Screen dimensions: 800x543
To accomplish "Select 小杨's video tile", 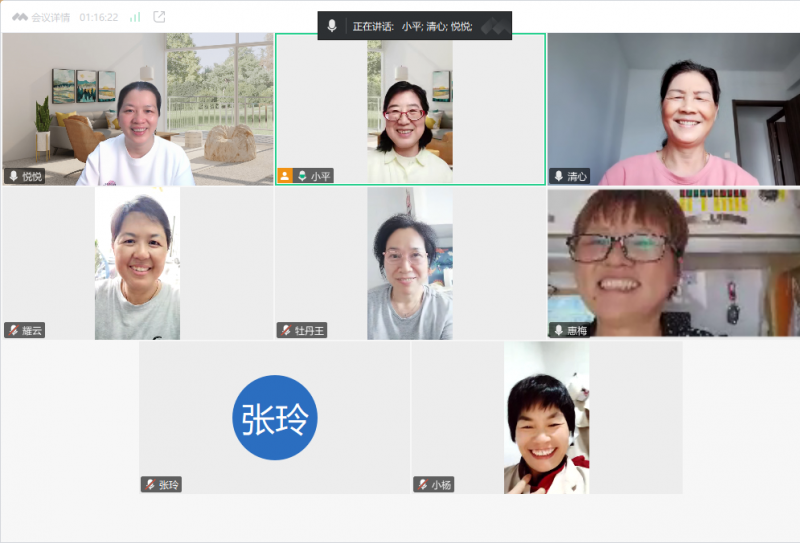I will point(546,415).
